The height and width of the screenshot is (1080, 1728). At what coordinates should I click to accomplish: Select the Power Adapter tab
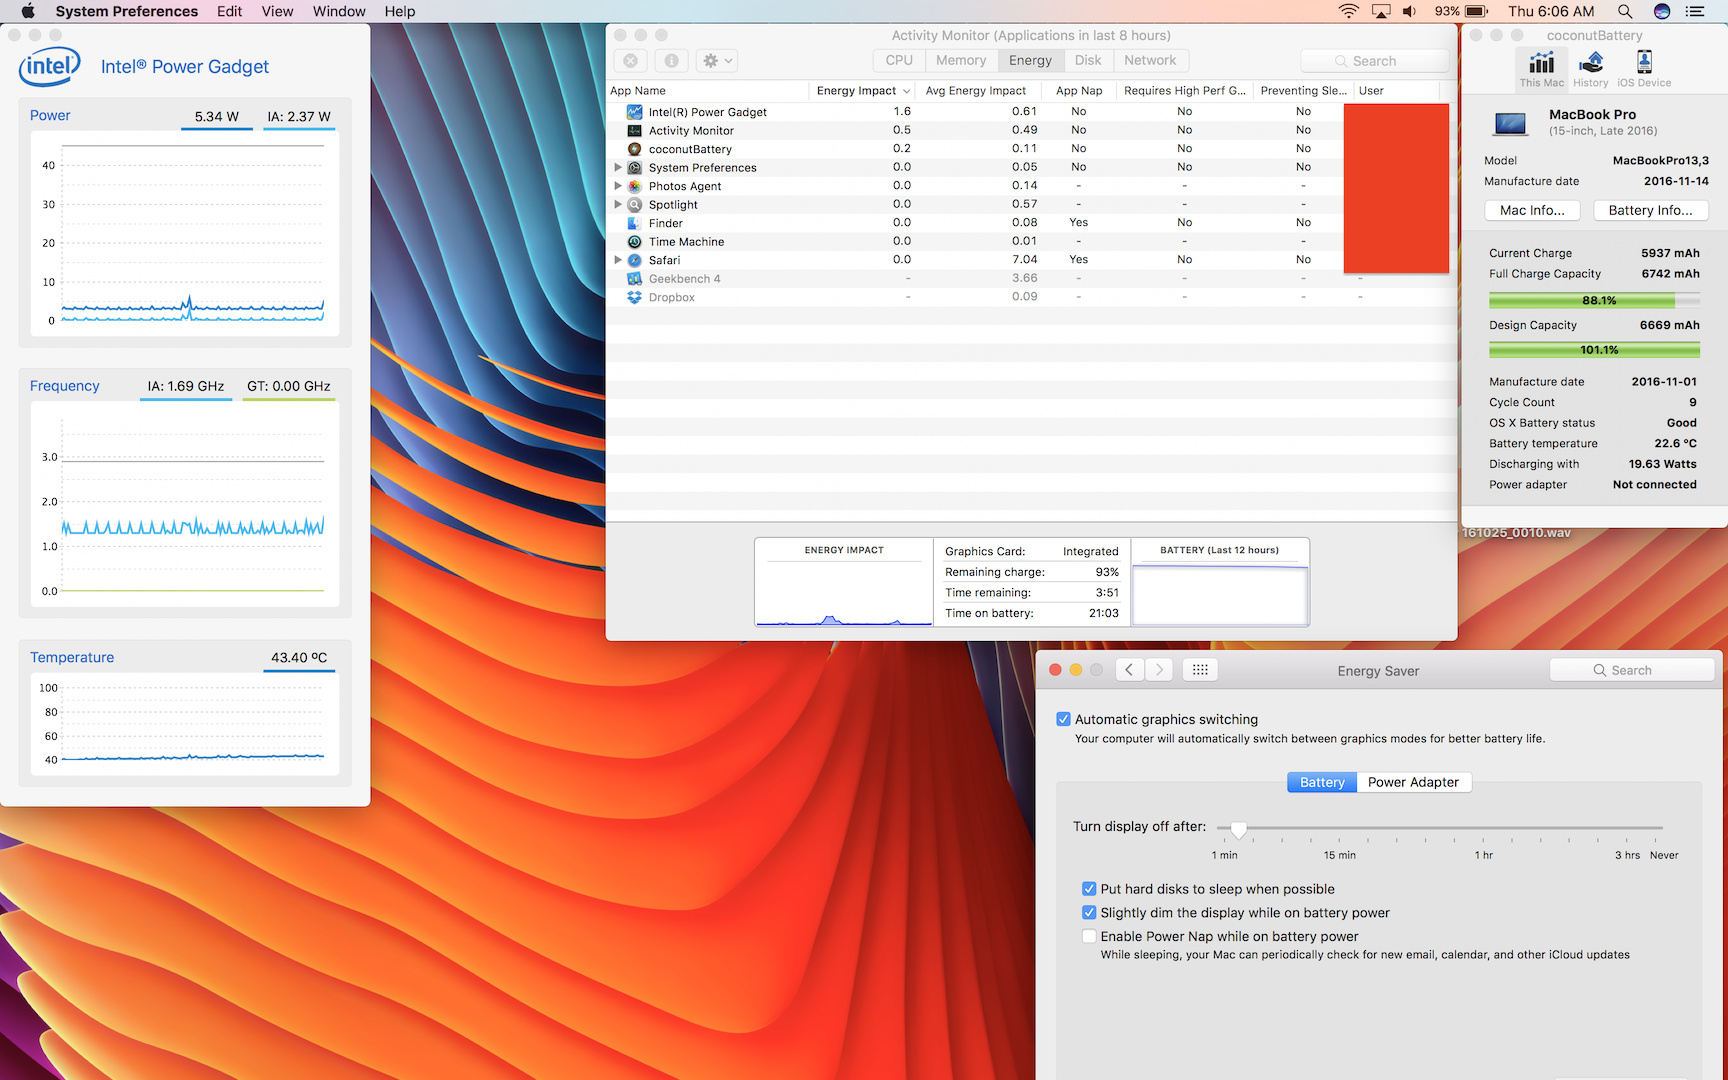pos(1413,782)
